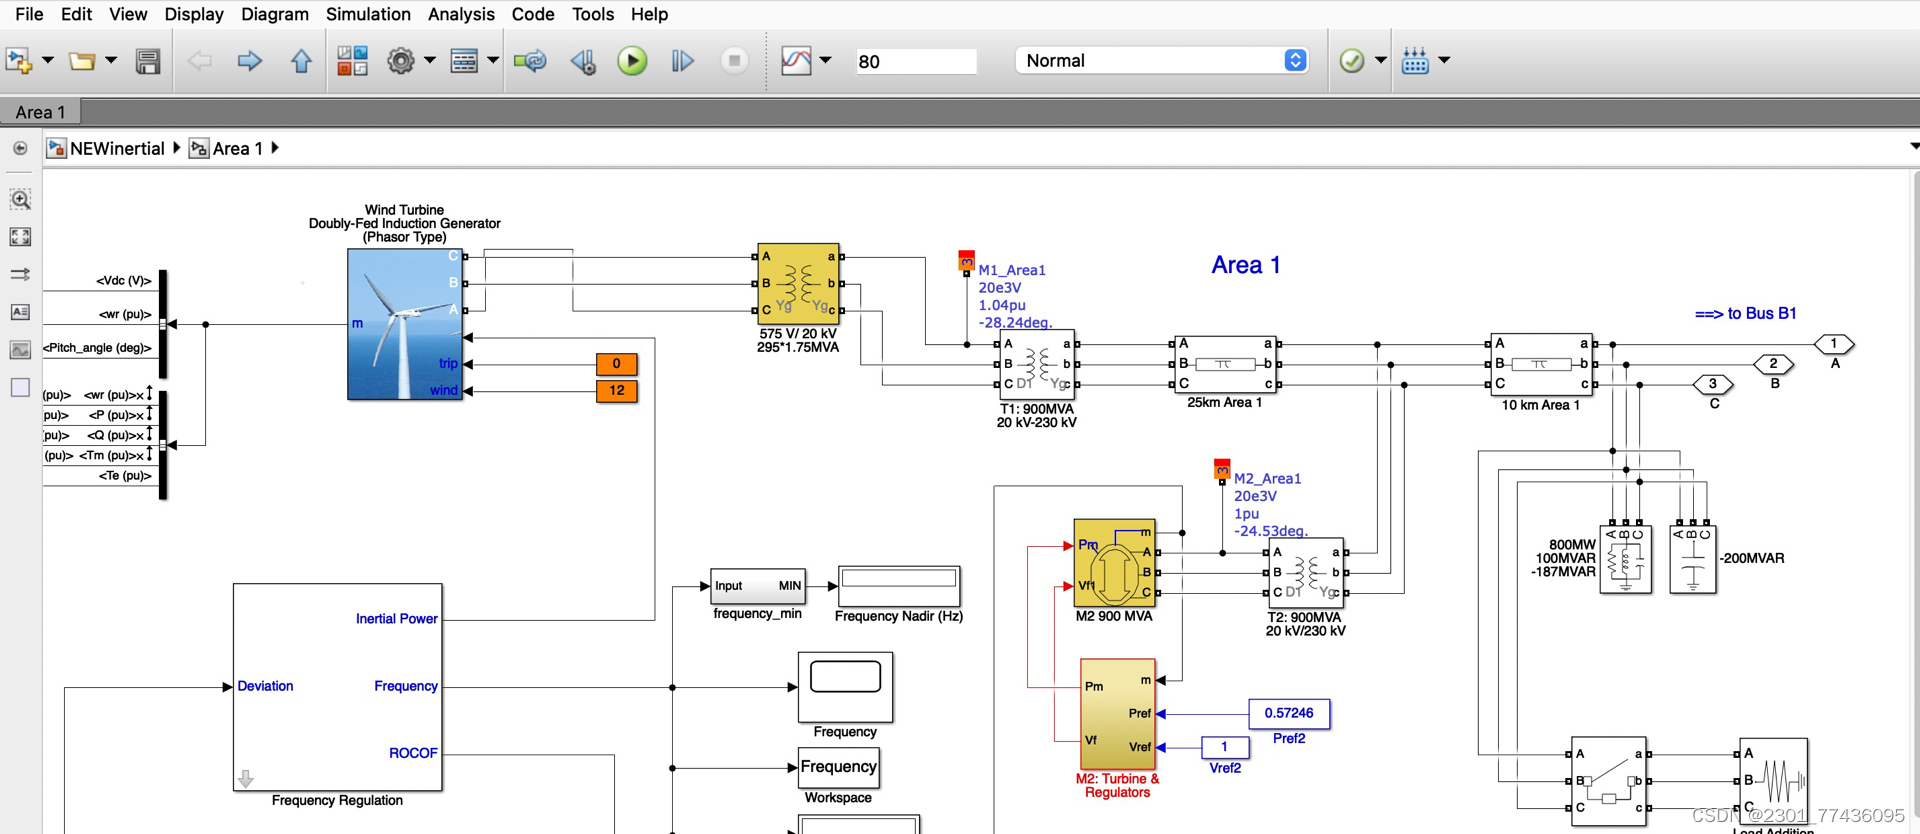Save the model with the floppy icon
Screen dimensions: 1920x834
[148, 61]
